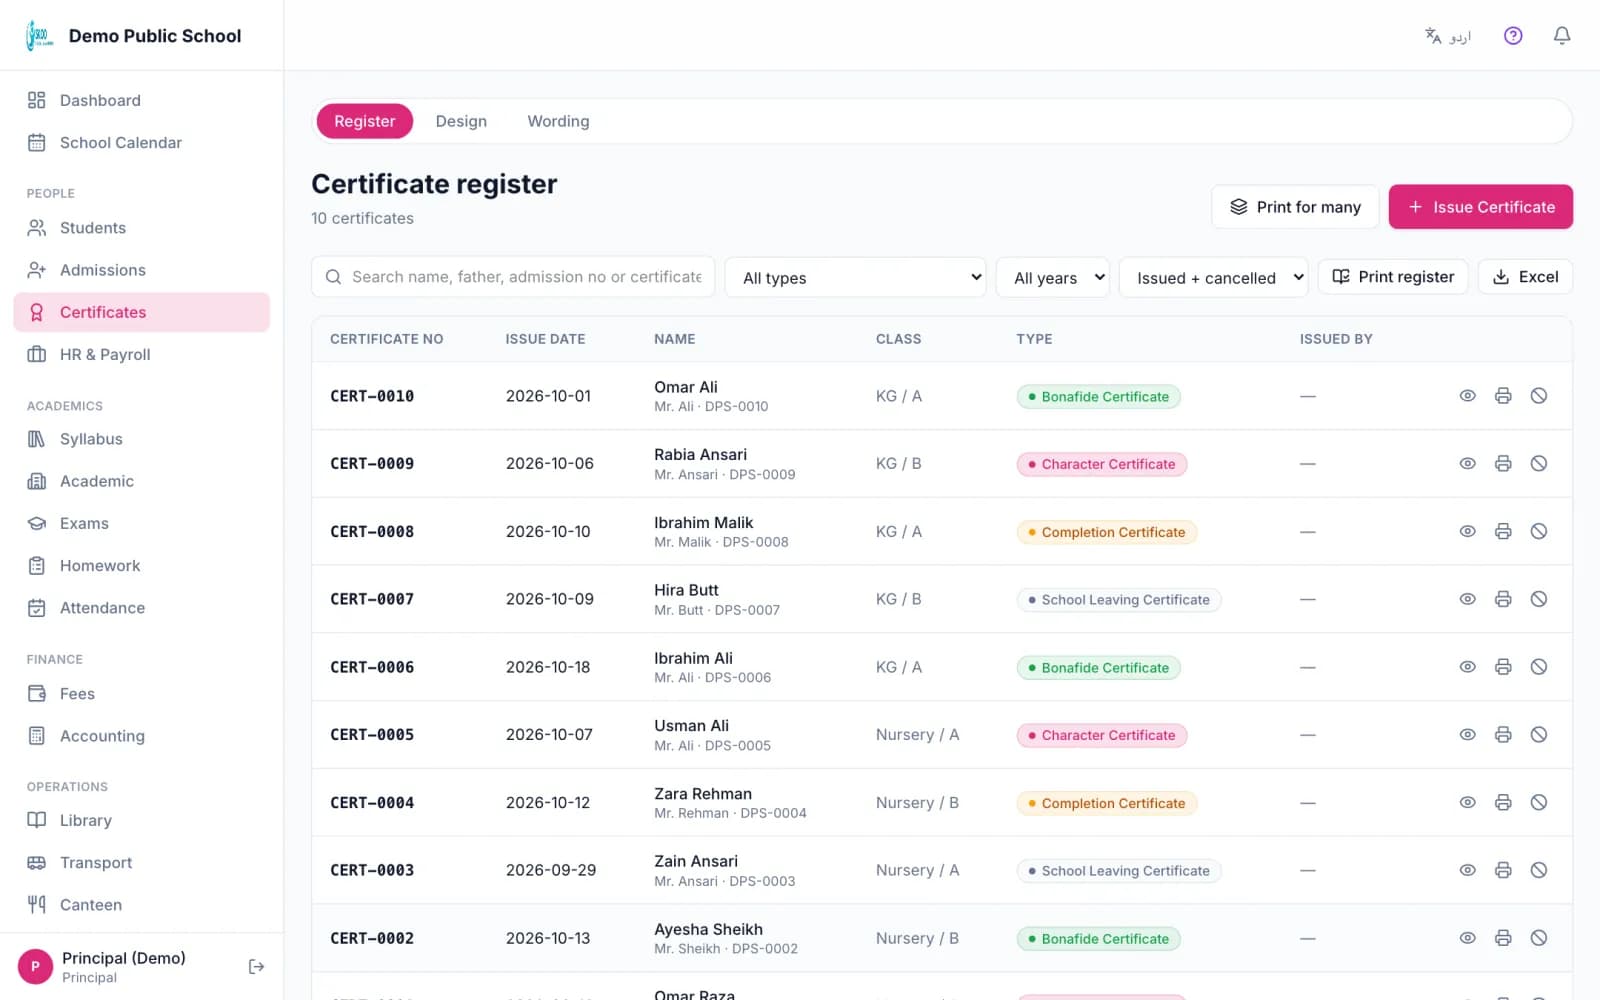The width and height of the screenshot is (1600, 1000).
Task: Cancel certificate CERT-0010
Action: point(1539,396)
